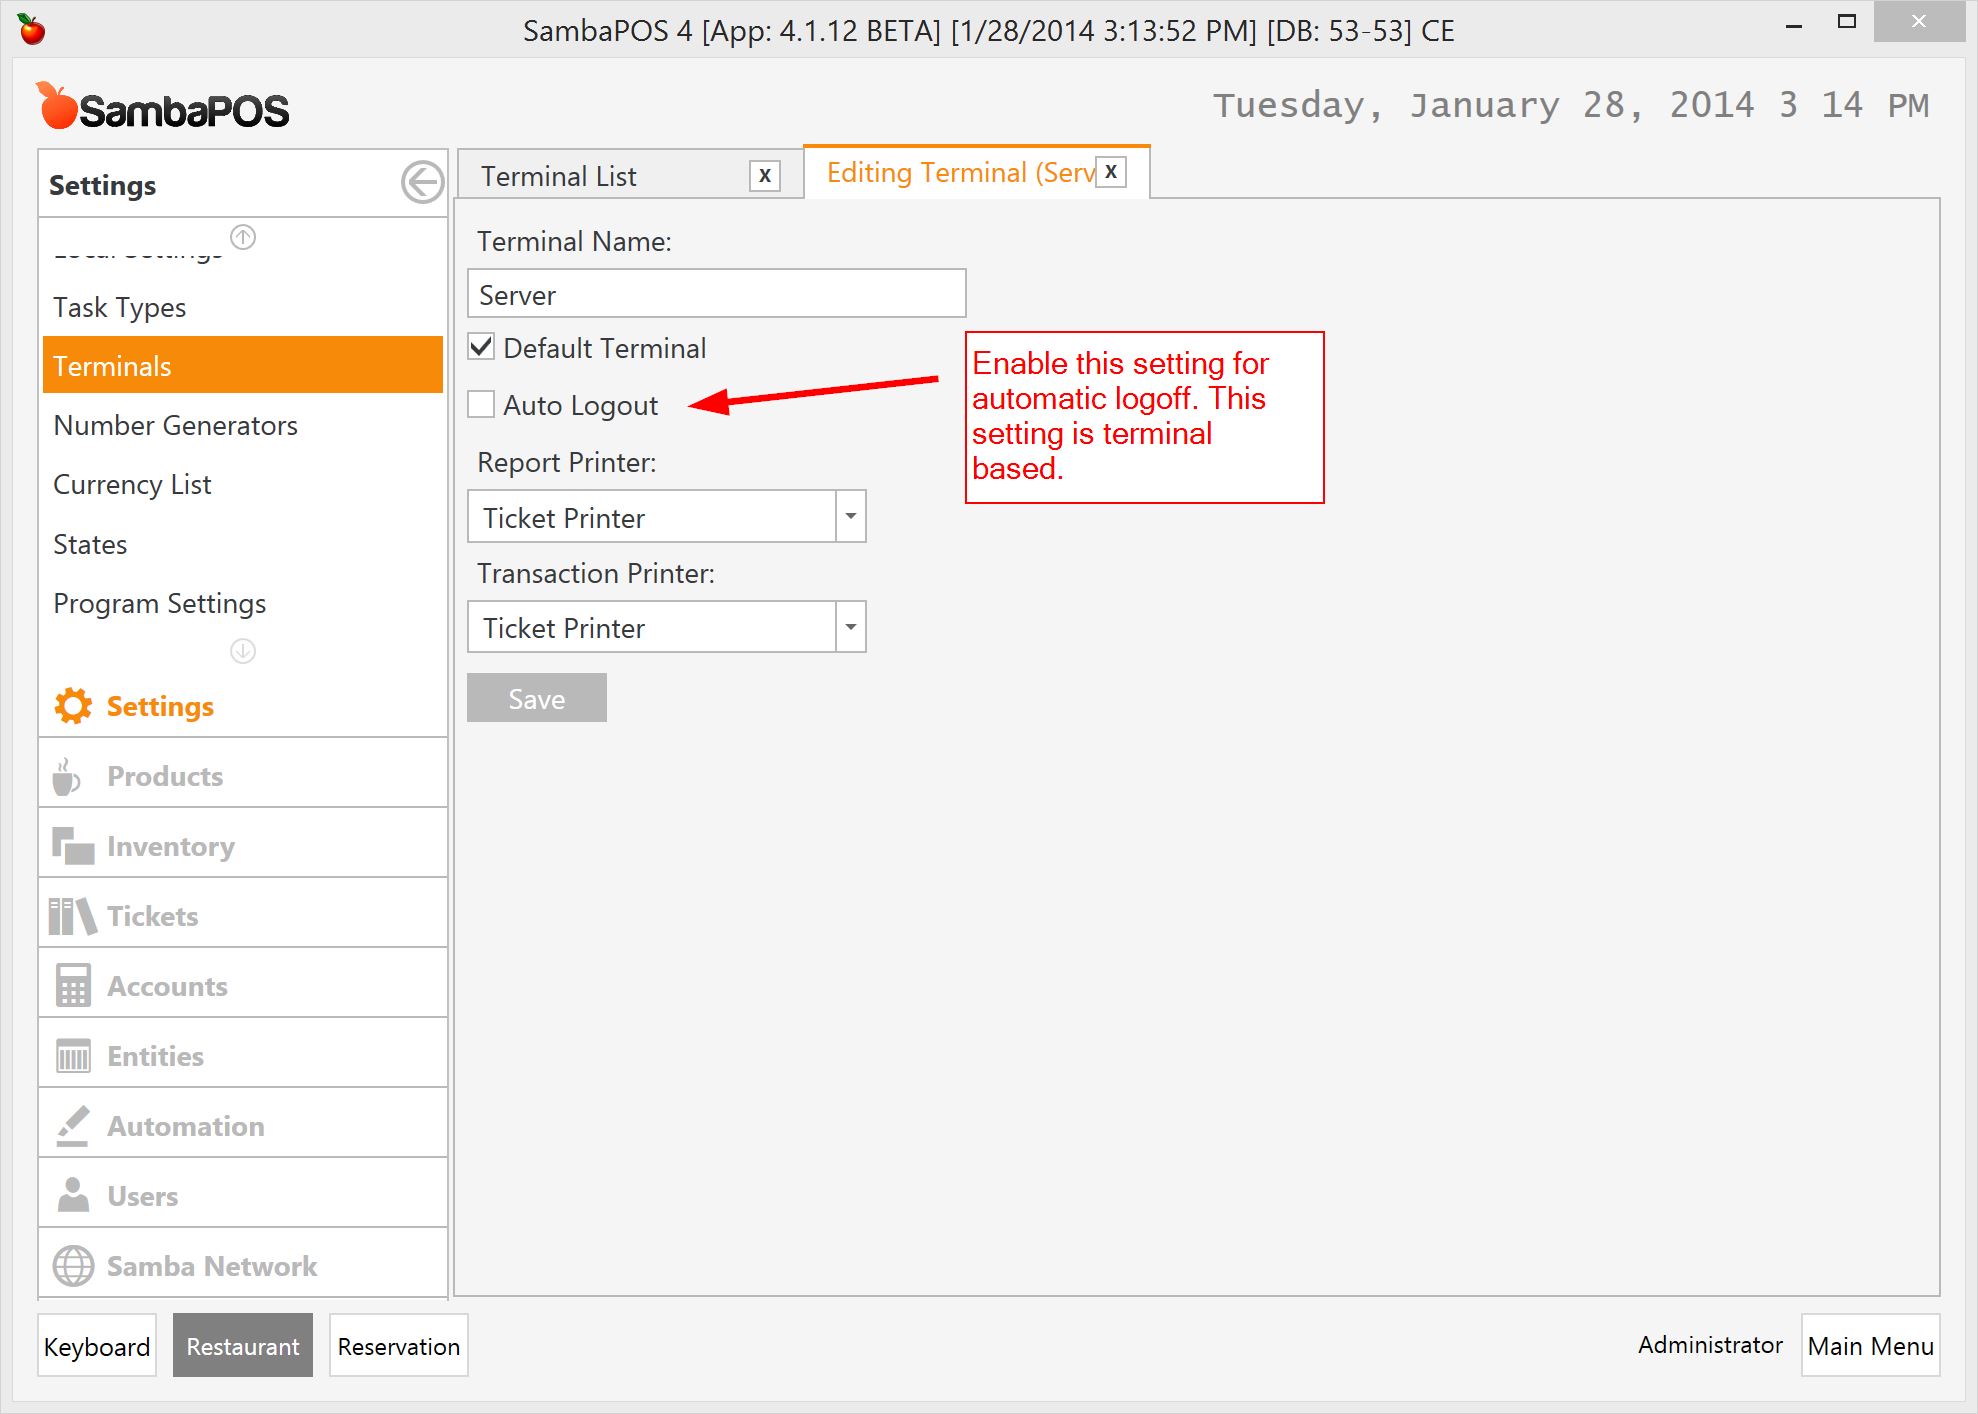The width and height of the screenshot is (1978, 1414).
Task: Open the Tickets section
Action: [x=151, y=915]
